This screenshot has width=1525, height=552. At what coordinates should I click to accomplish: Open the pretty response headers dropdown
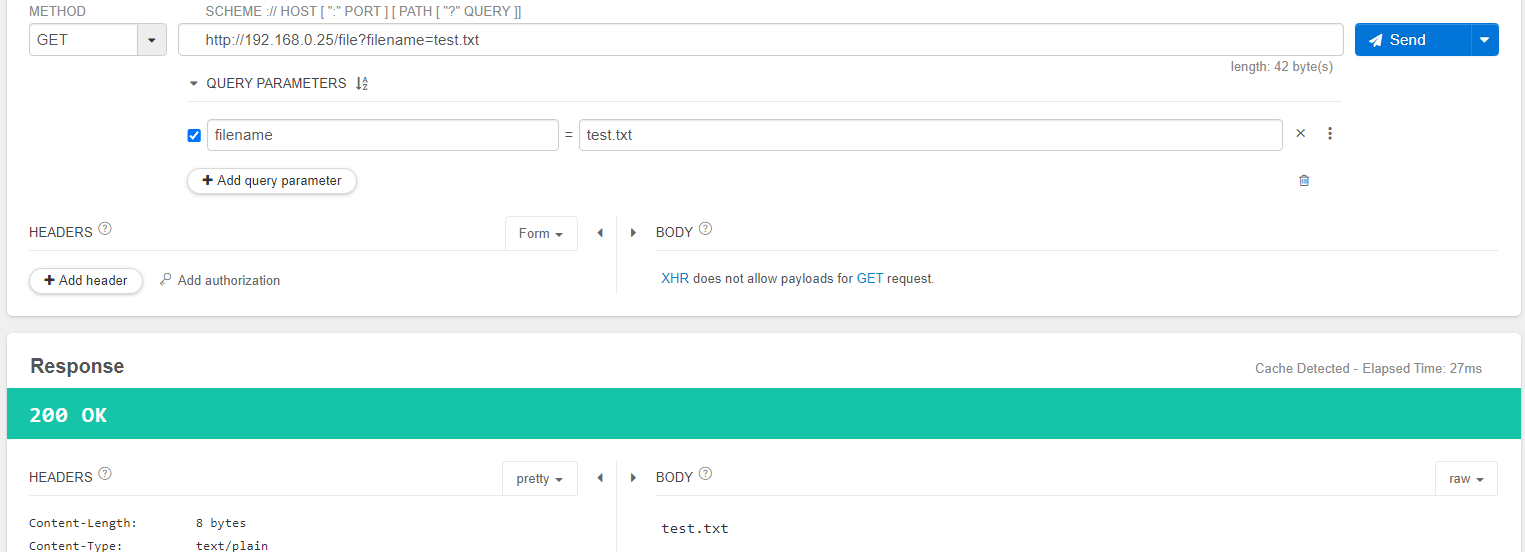[539, 479]
